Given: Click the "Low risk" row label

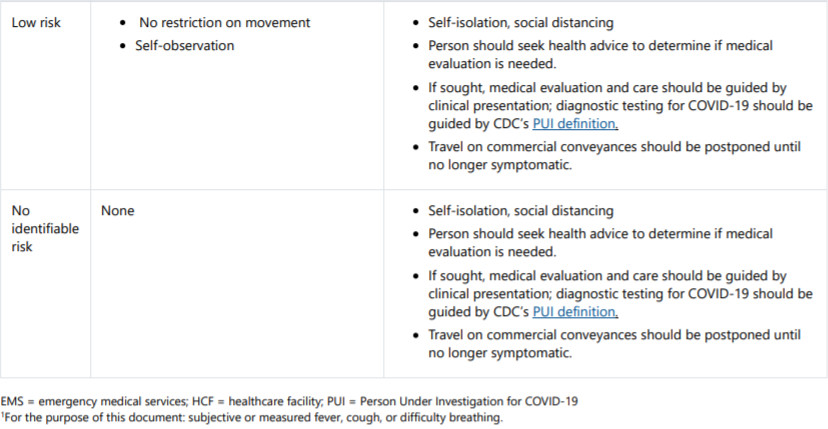Looking at the screenshot, I should click(x=35, y=23).
